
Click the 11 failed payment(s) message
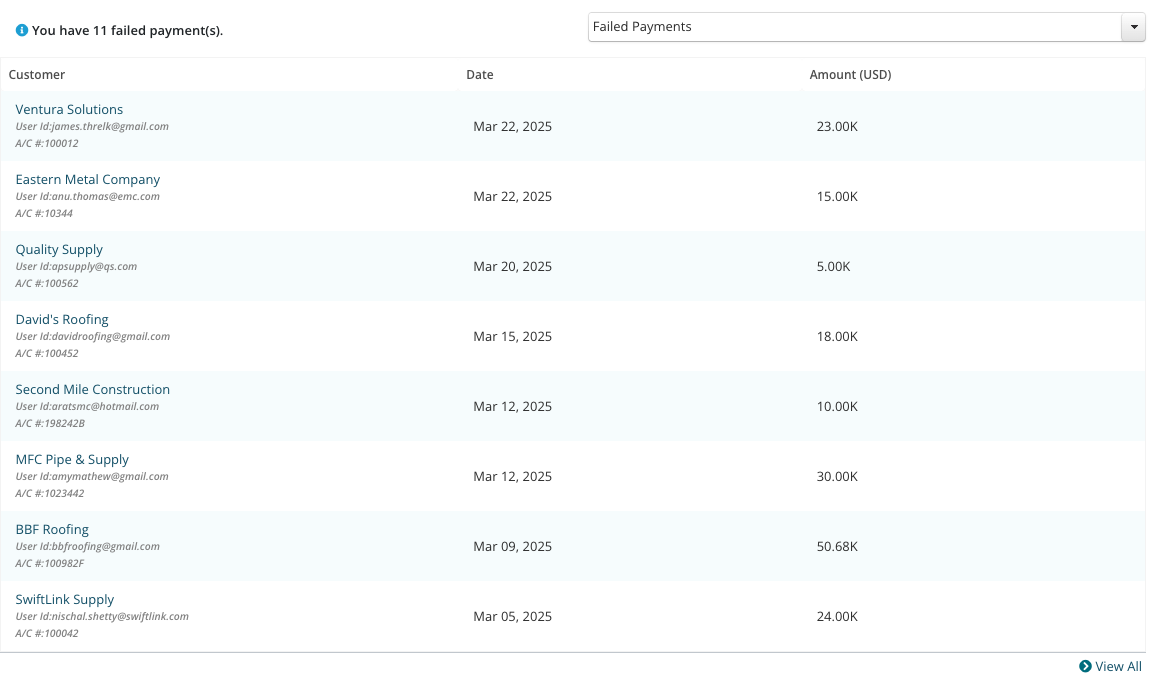[127, 31]
